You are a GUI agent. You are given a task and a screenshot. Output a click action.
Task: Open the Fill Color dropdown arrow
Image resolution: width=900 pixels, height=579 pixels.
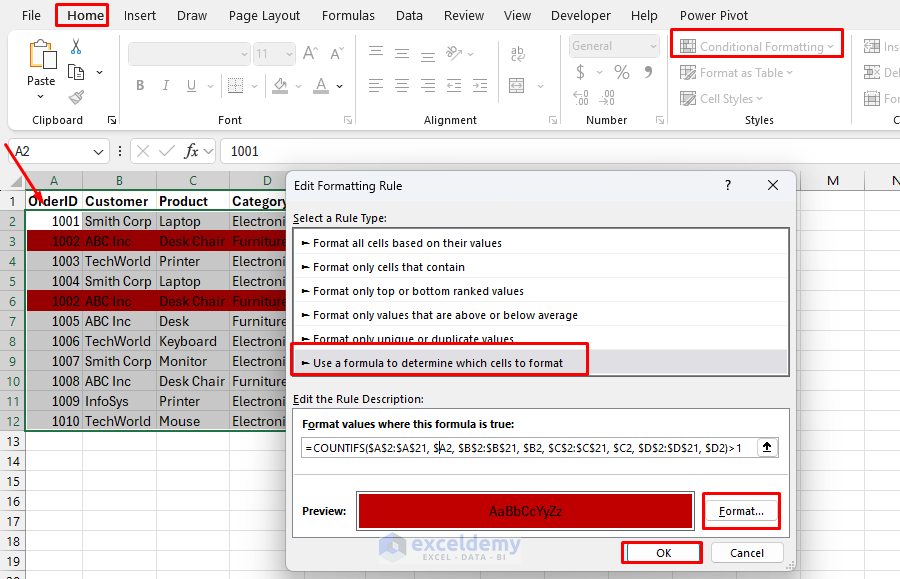click(x=298, y=86)
